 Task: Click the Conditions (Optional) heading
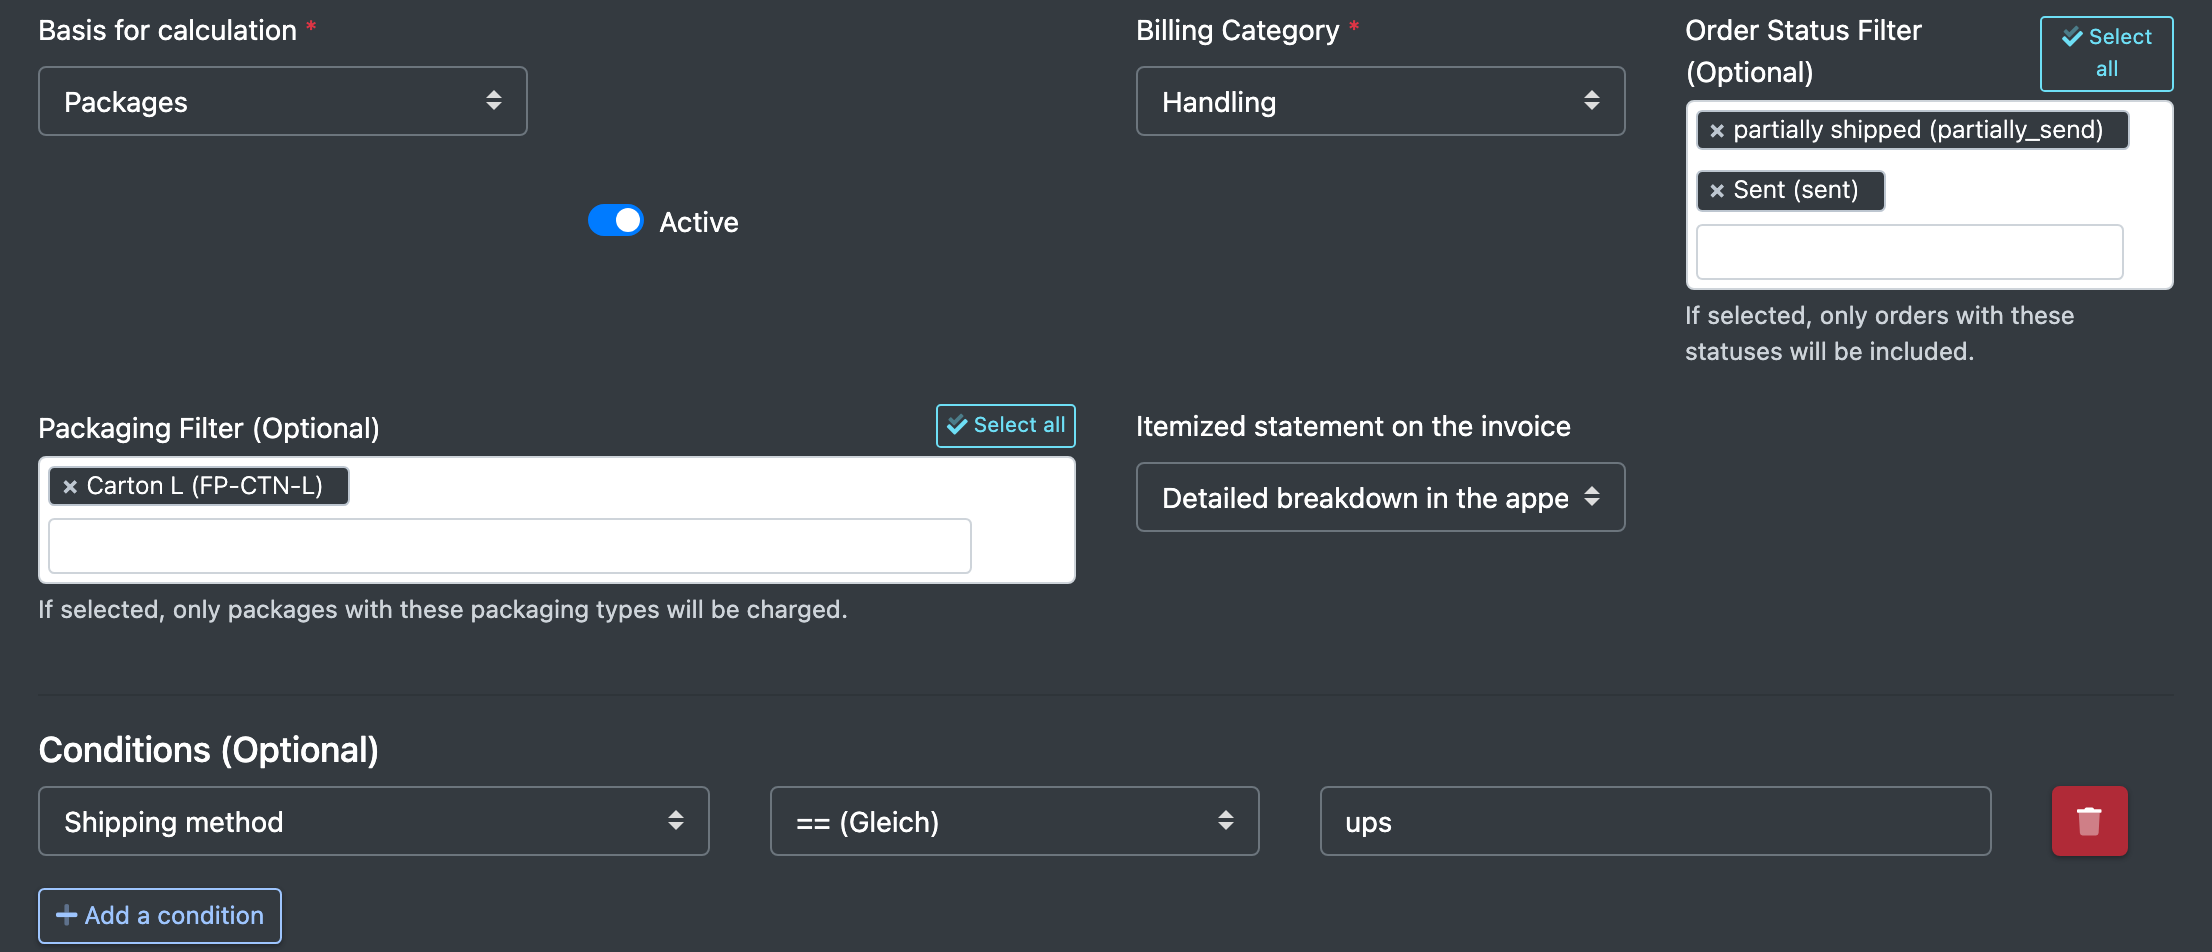[208, 750]
